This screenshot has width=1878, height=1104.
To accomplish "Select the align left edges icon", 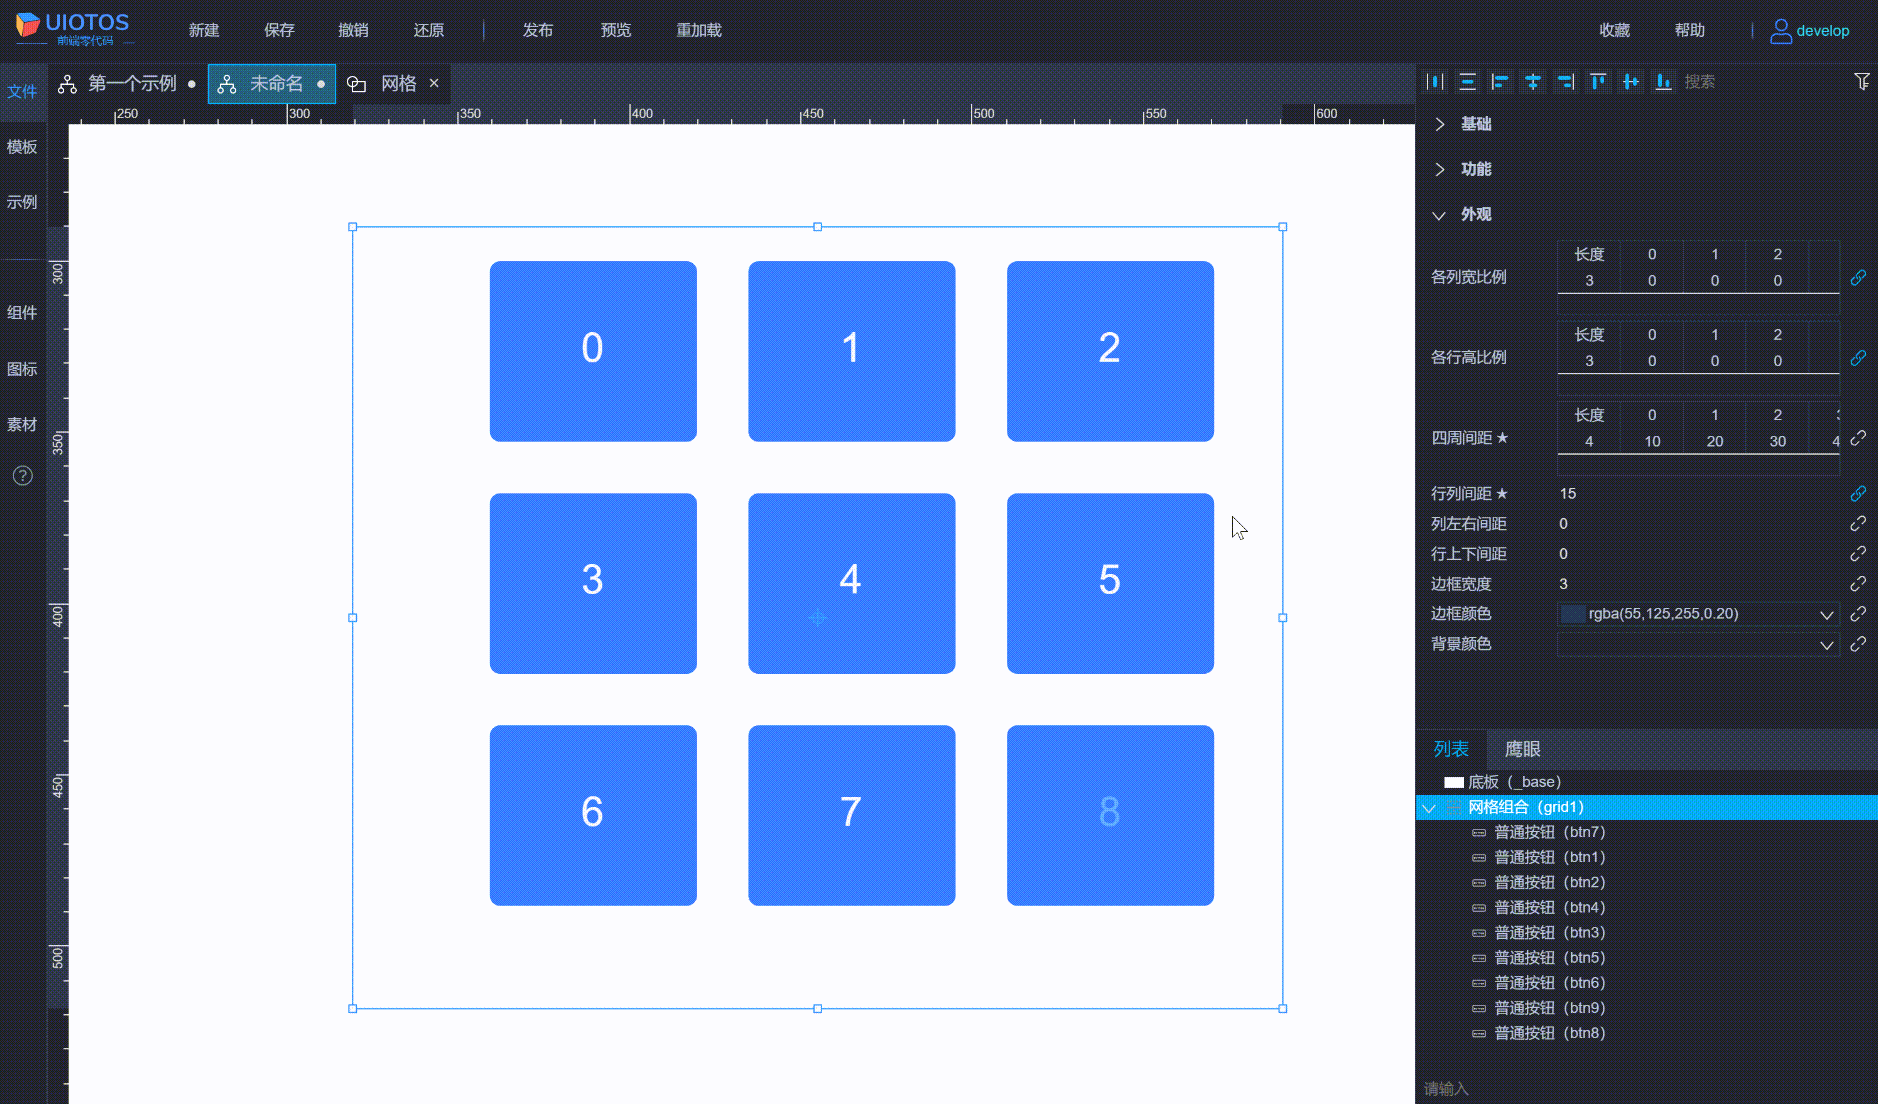I will coord(1500,82).
